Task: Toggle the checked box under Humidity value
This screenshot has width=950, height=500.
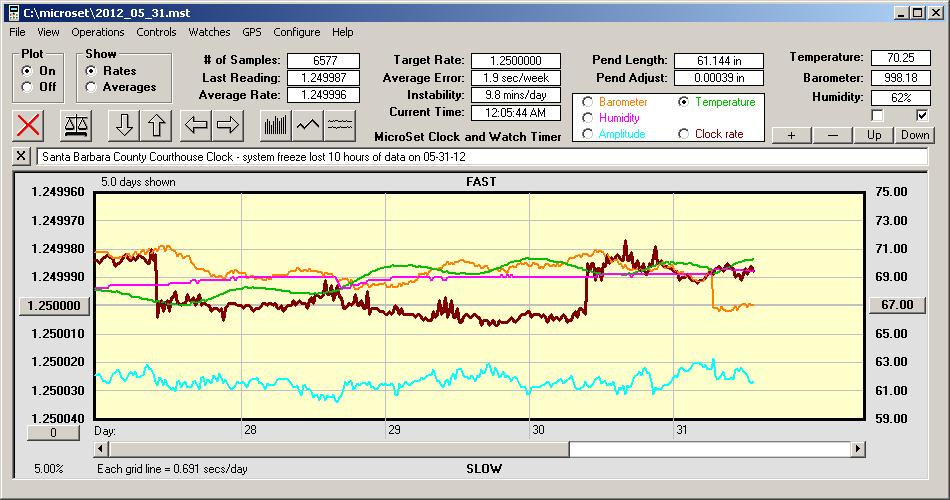Action: 922,115
